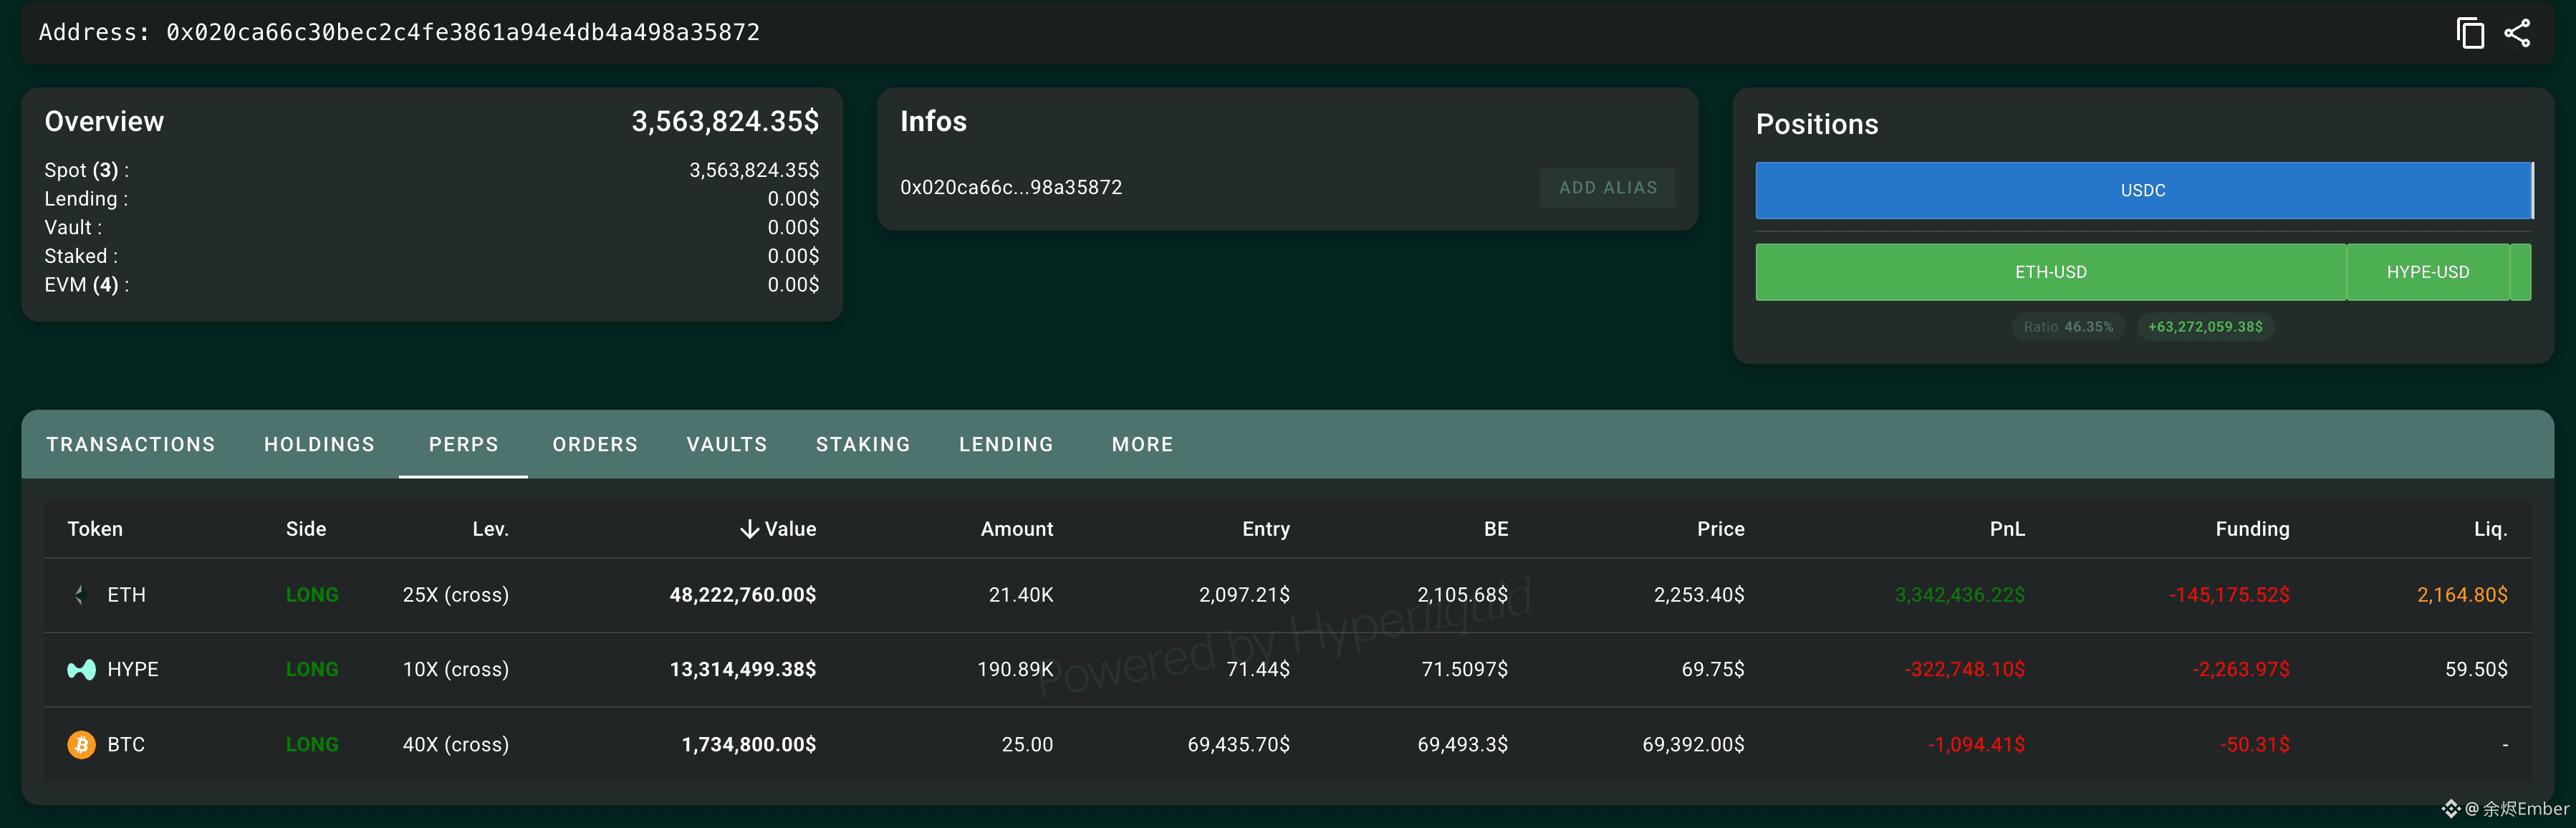The width and height of the screenshot is (2576, 828).
Task: Click the HYPE value 13,314,499.38$
Action: [x=743, y=669]
